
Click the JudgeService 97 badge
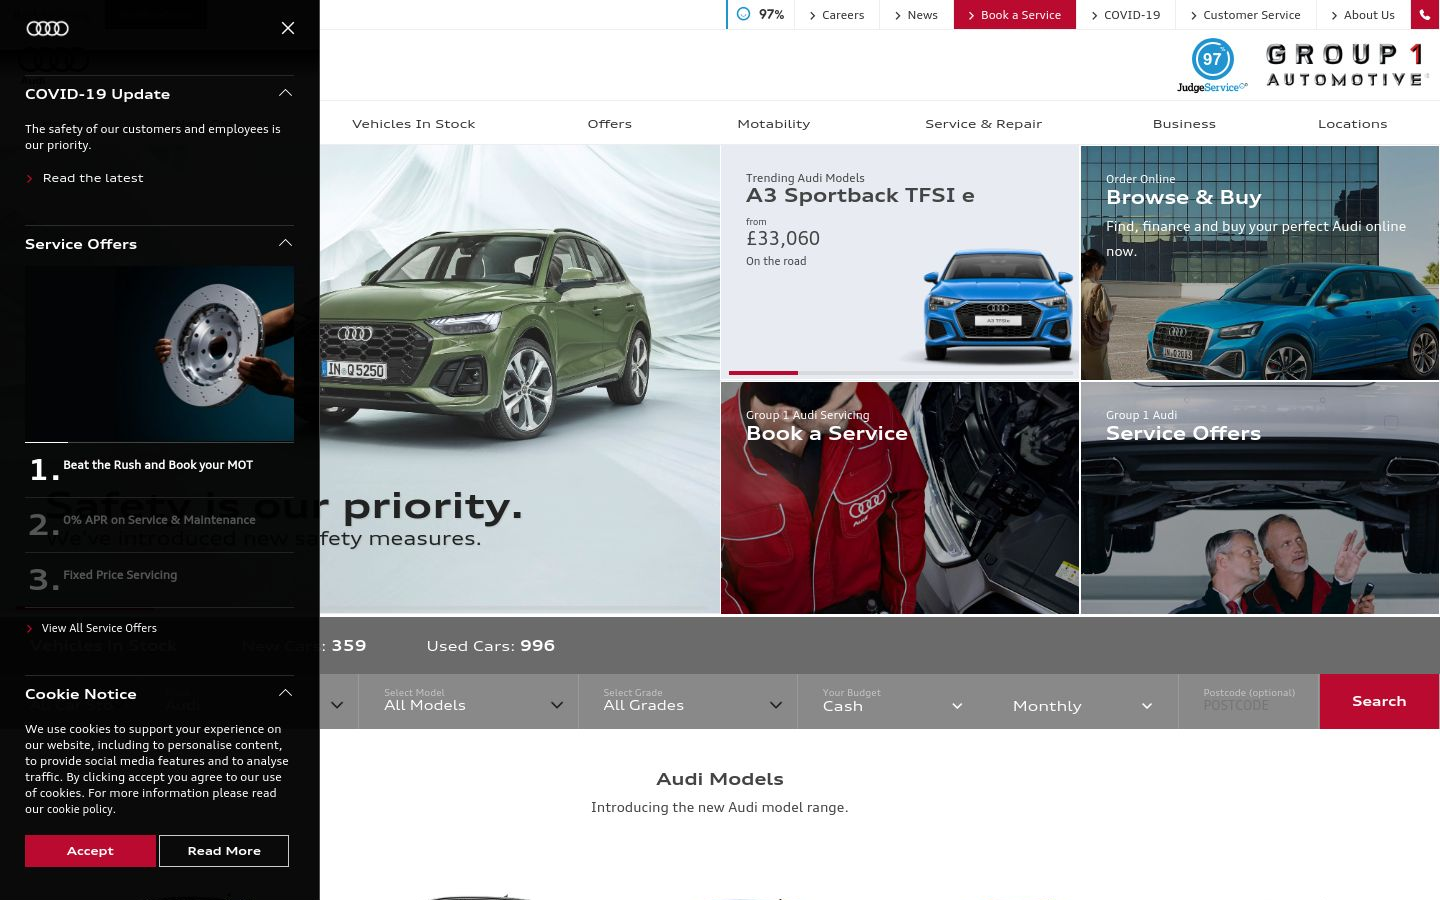pyautogui.click(x=1212, y=66)
